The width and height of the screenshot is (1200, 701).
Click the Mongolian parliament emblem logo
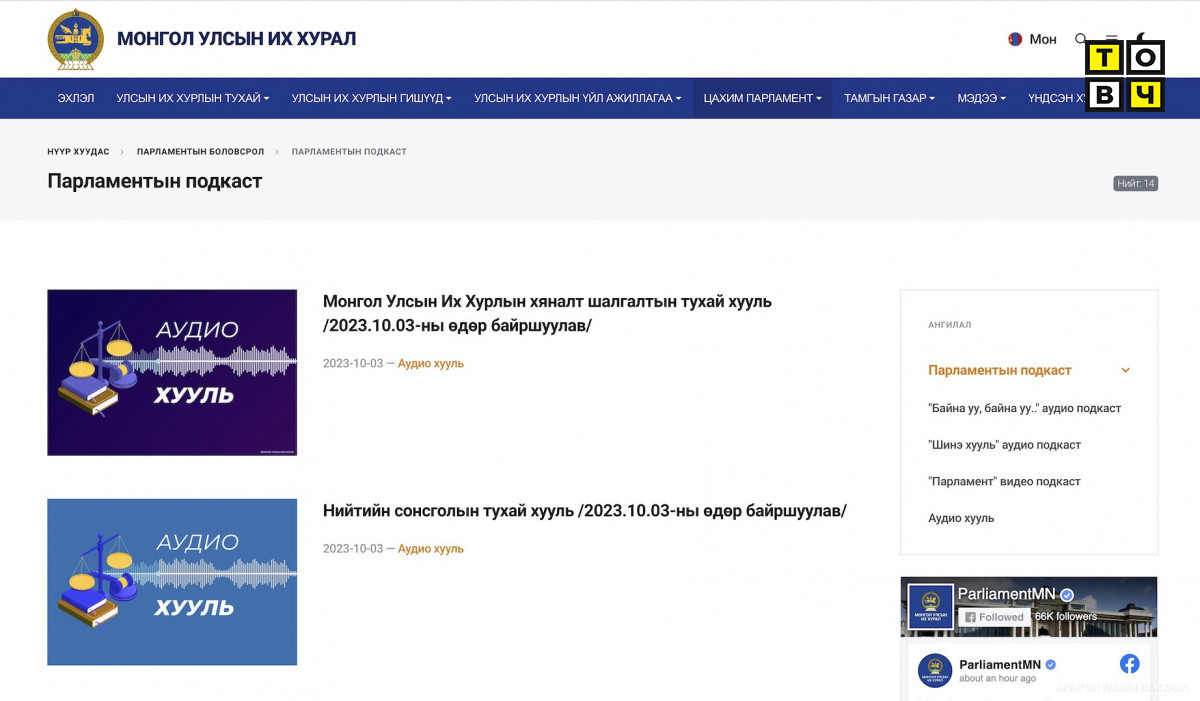tap(75, 39)
